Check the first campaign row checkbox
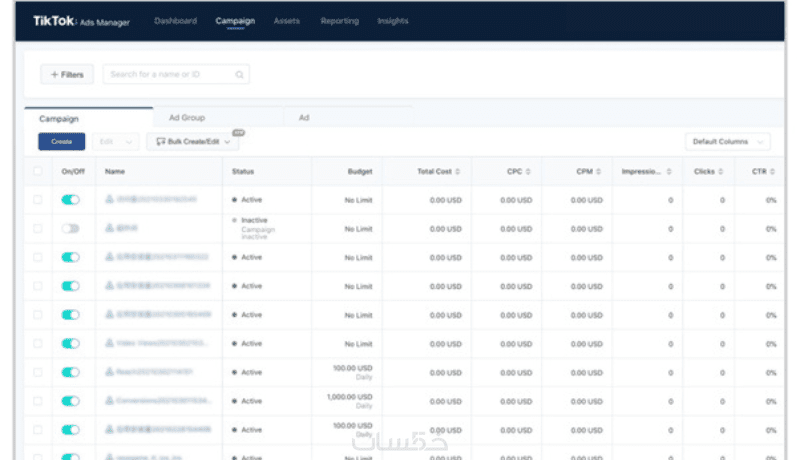This screenshot has width=800, height=460. (38, 199)
